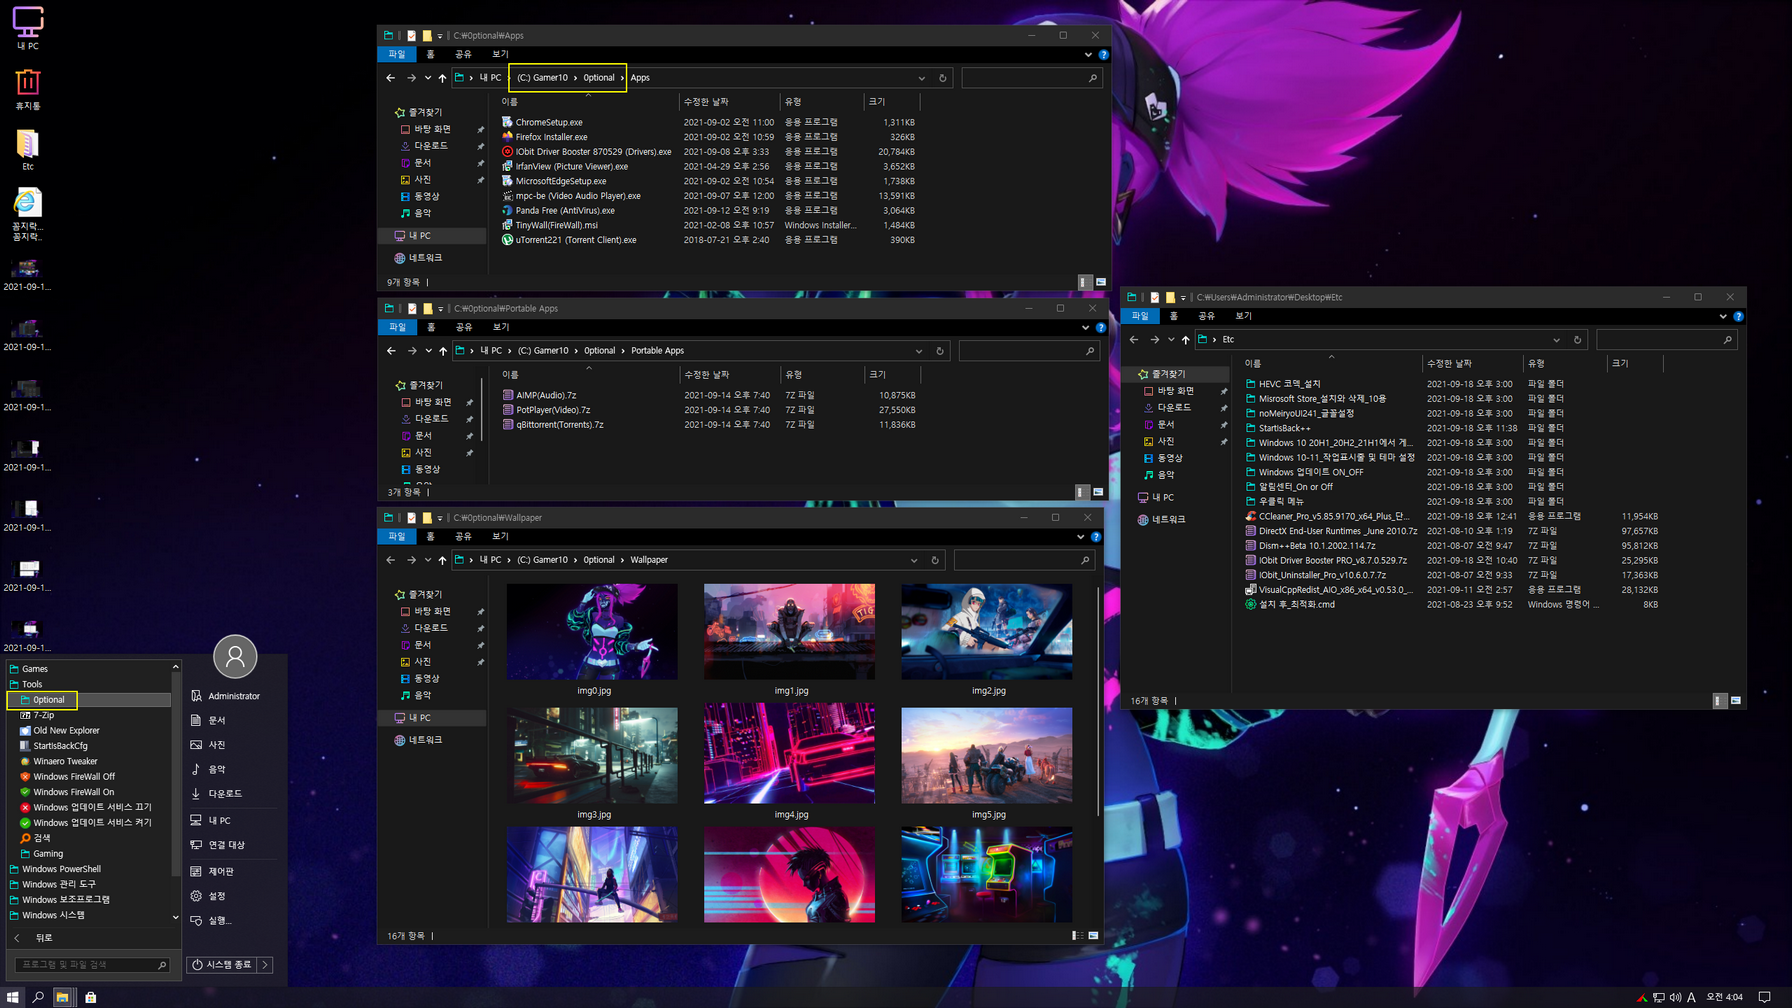The image size is (1792, 1008).
Task: Select 설치 후_최적화.cmd script file
Action: click(x=1296, y=604)
